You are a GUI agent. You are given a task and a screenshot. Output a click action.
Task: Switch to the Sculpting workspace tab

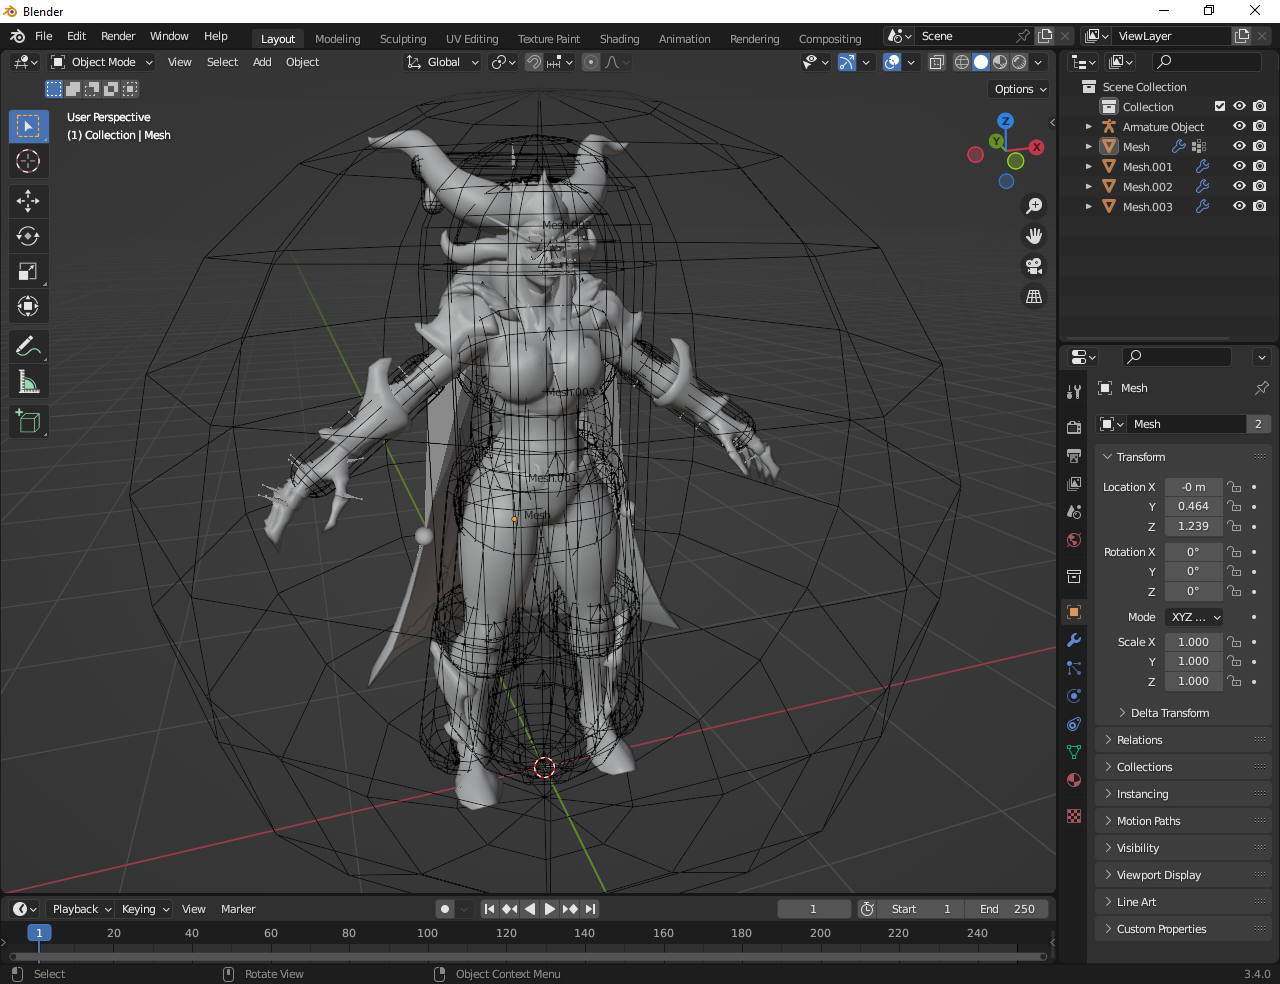click(x=403, y=39)
